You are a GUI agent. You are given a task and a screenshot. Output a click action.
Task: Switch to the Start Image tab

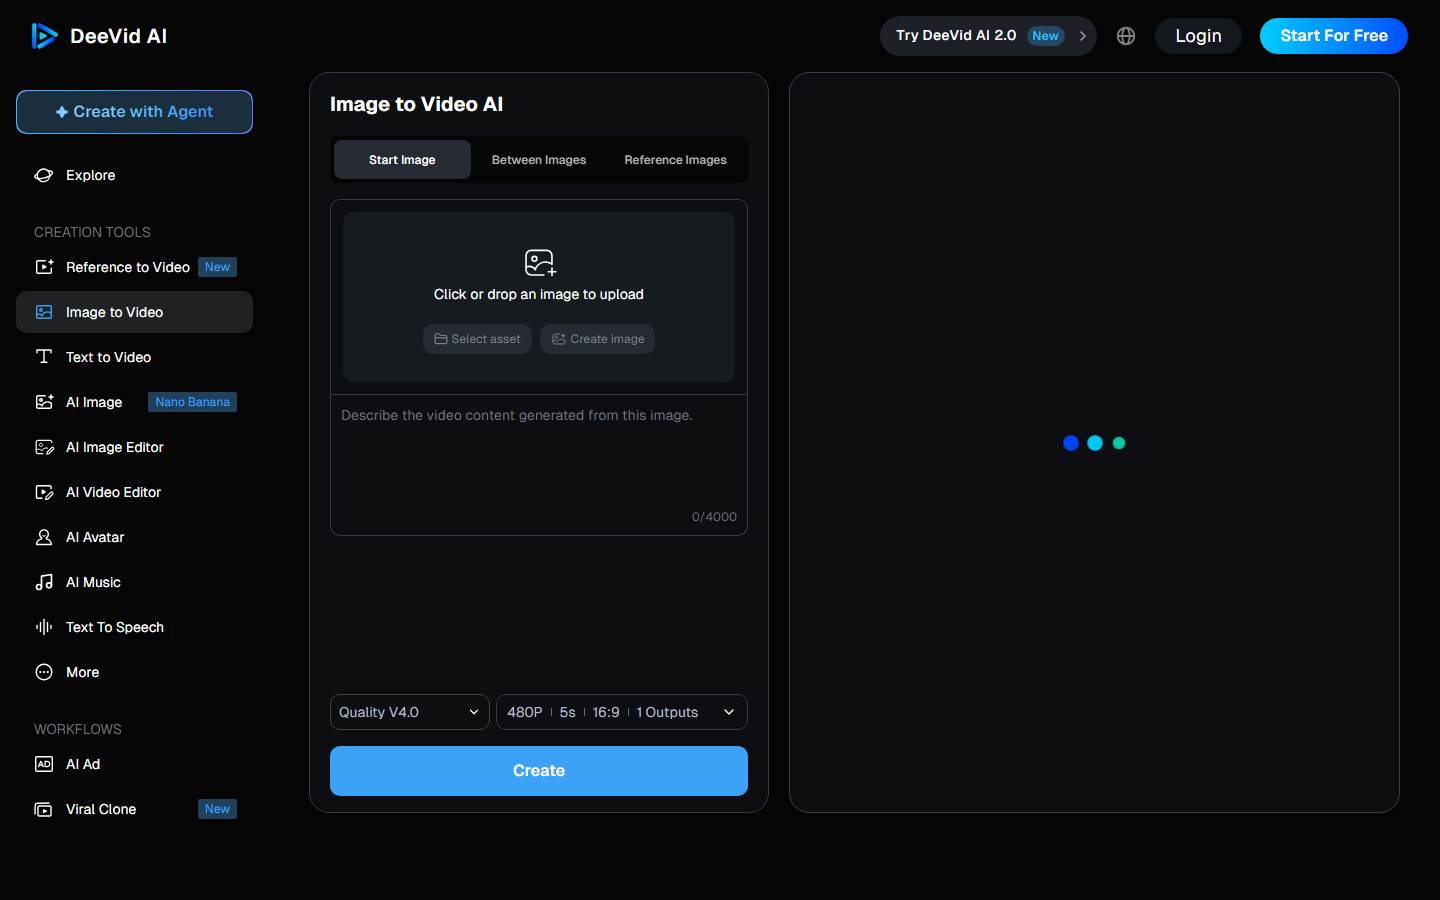point(402,160)
